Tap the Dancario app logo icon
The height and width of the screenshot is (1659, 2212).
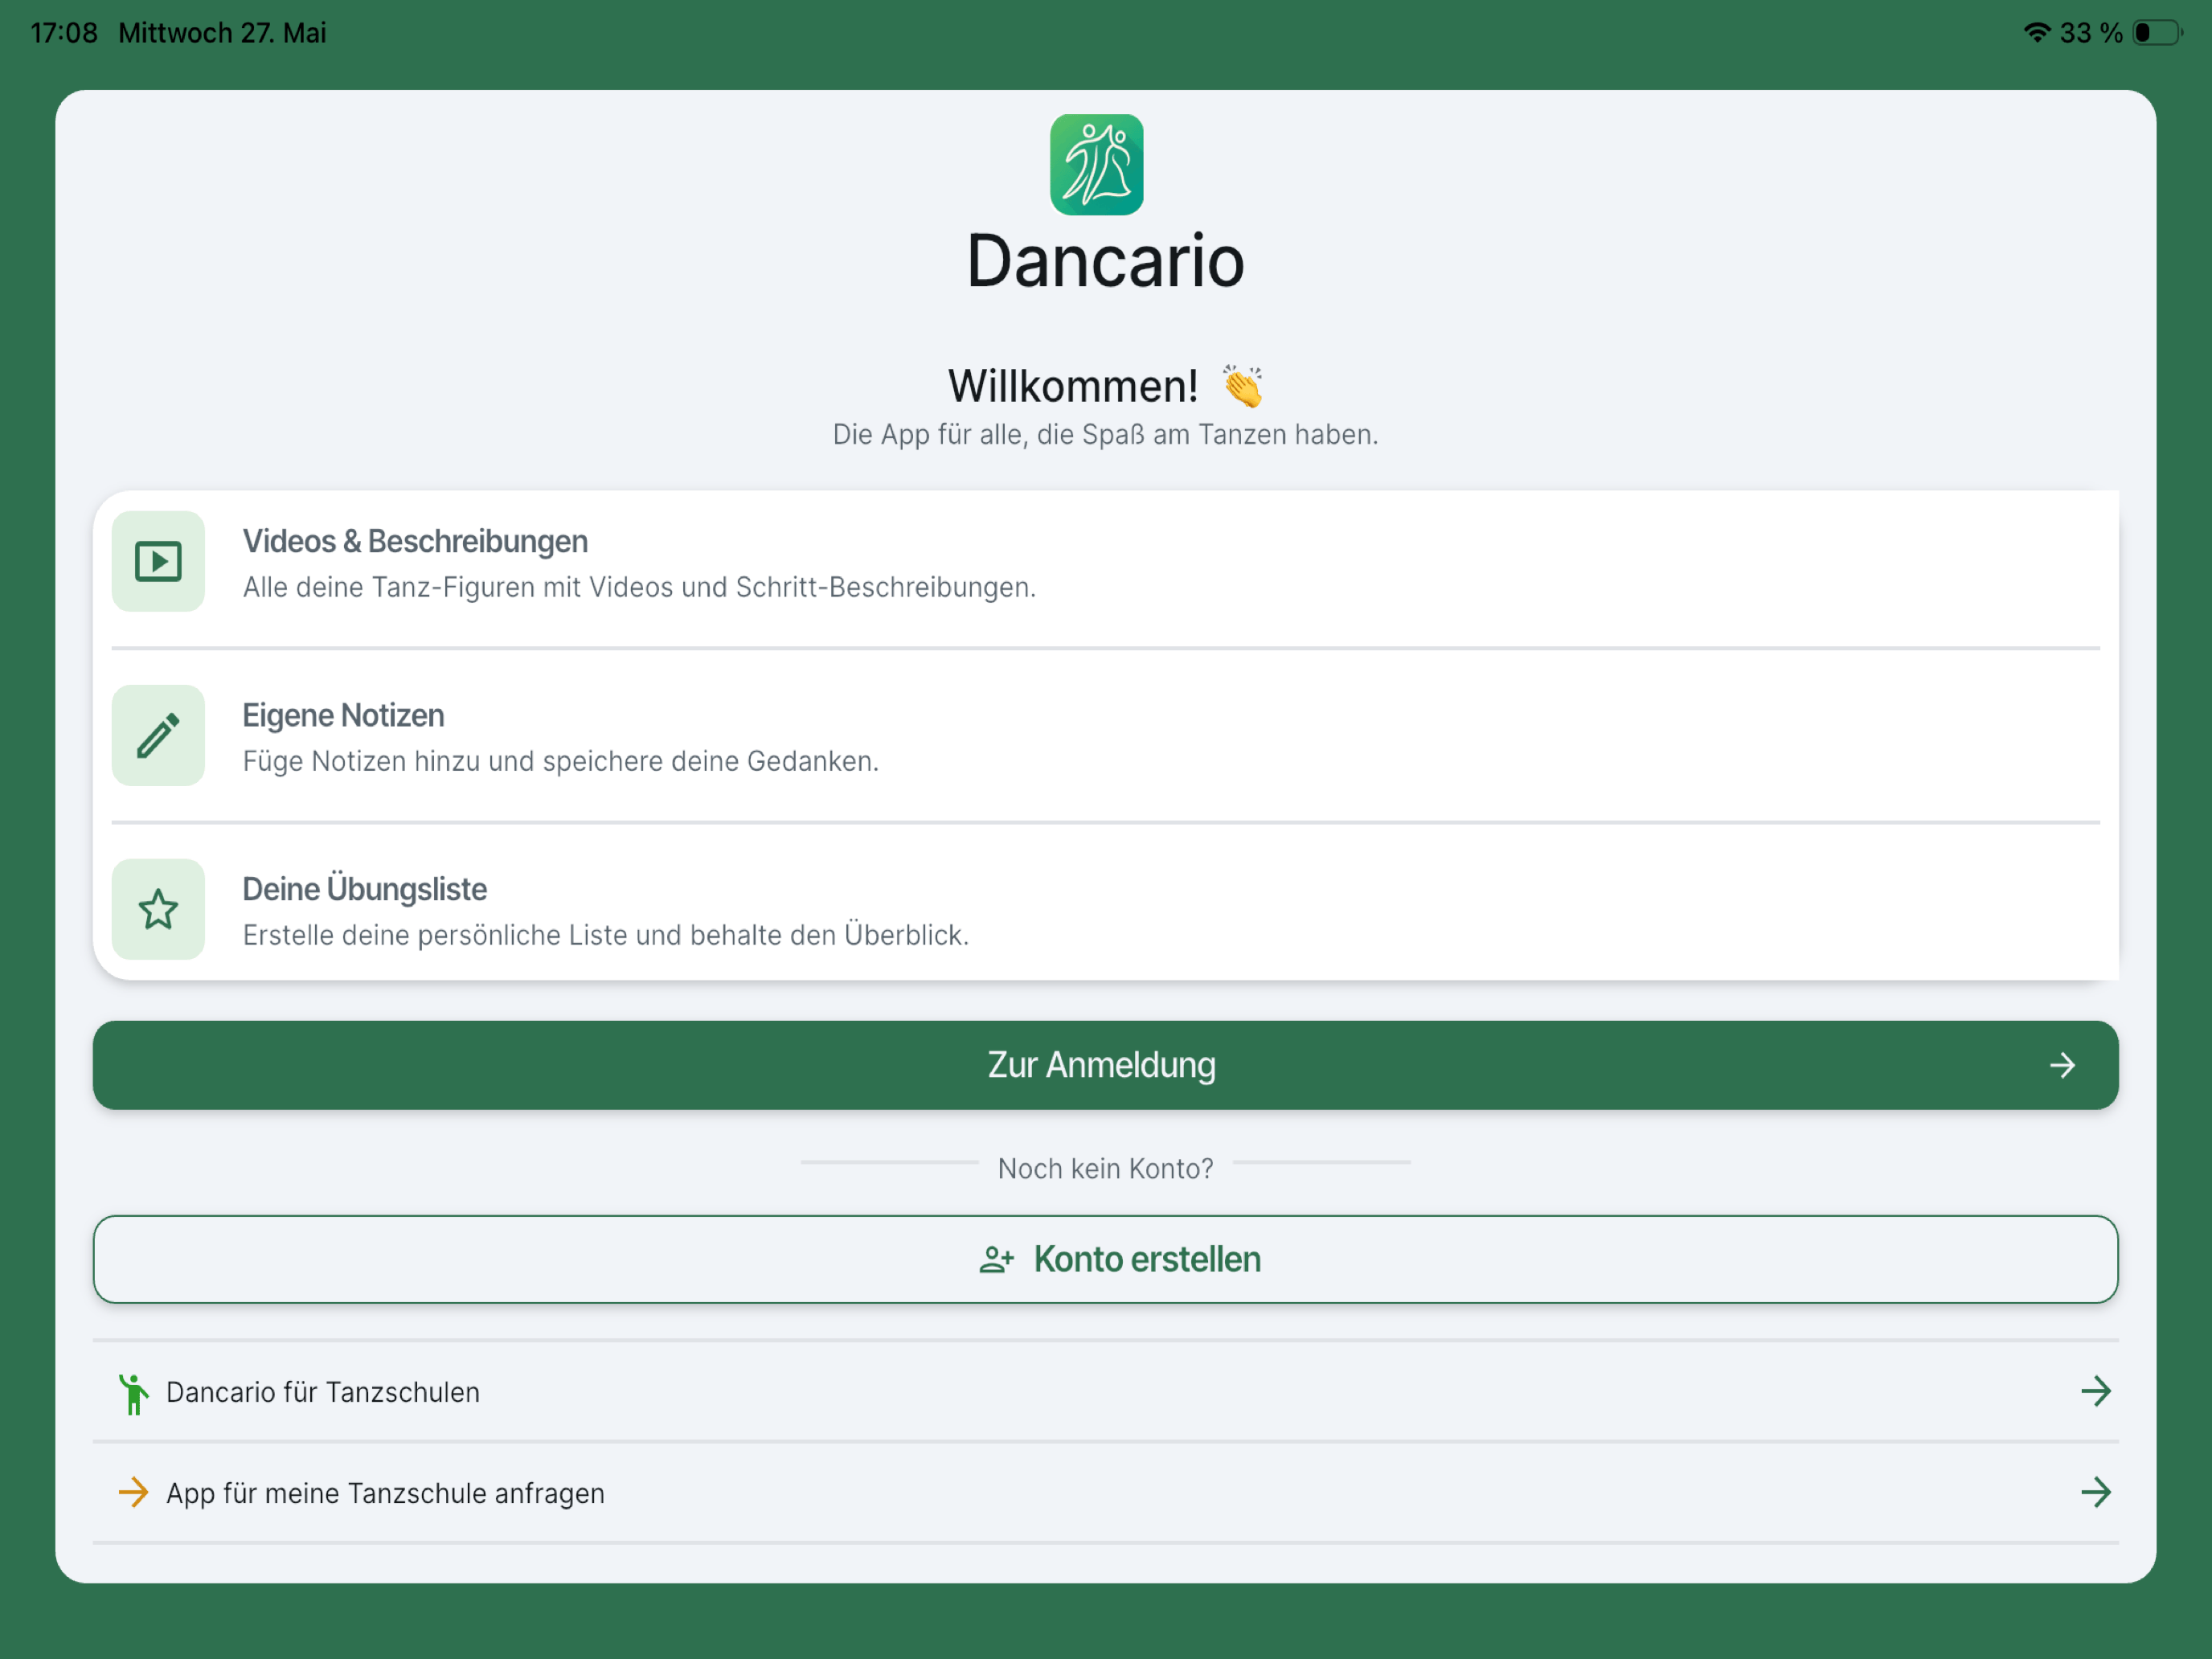click(x=1096, y=165)
